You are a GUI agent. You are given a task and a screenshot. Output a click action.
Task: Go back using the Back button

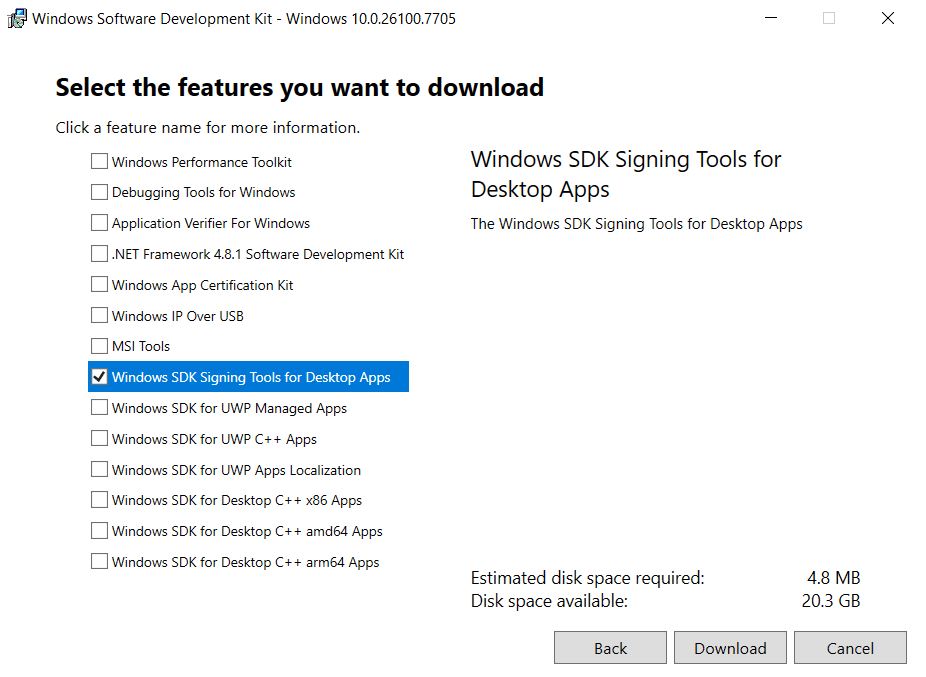pyautogui.click(x=610, y=648)
